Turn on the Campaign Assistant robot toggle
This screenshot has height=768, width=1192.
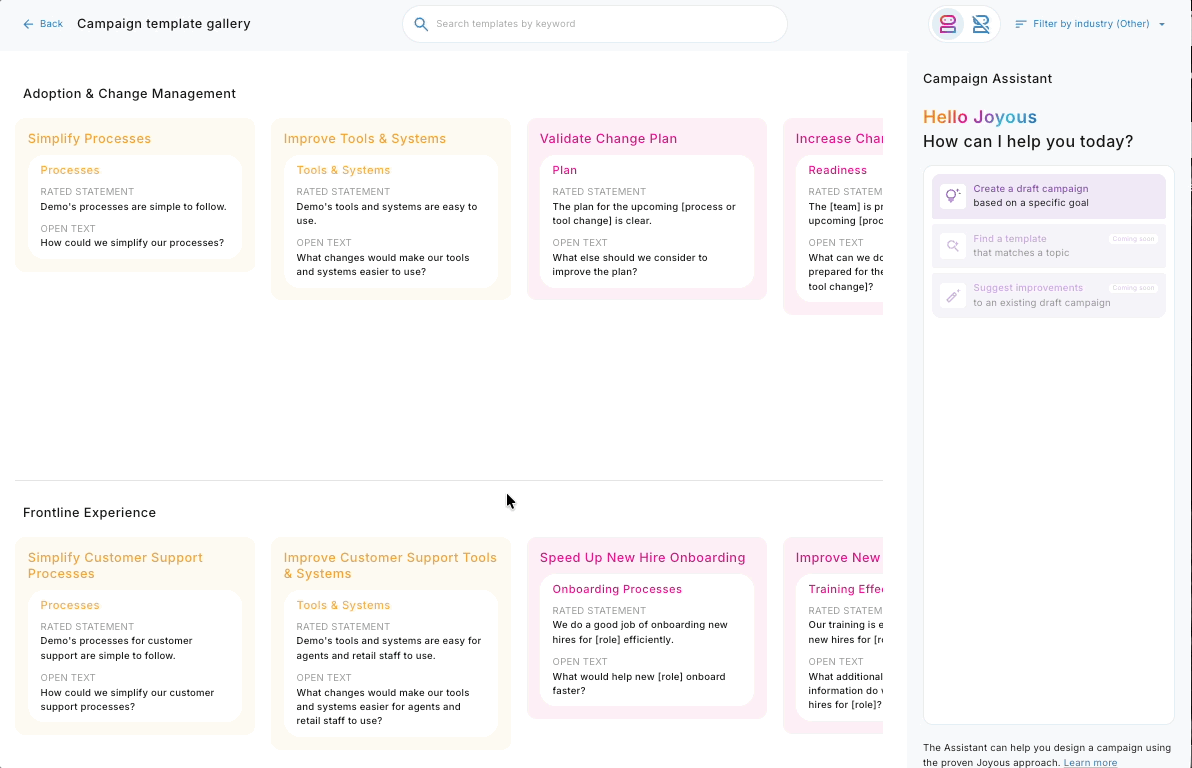click(948, 24)
